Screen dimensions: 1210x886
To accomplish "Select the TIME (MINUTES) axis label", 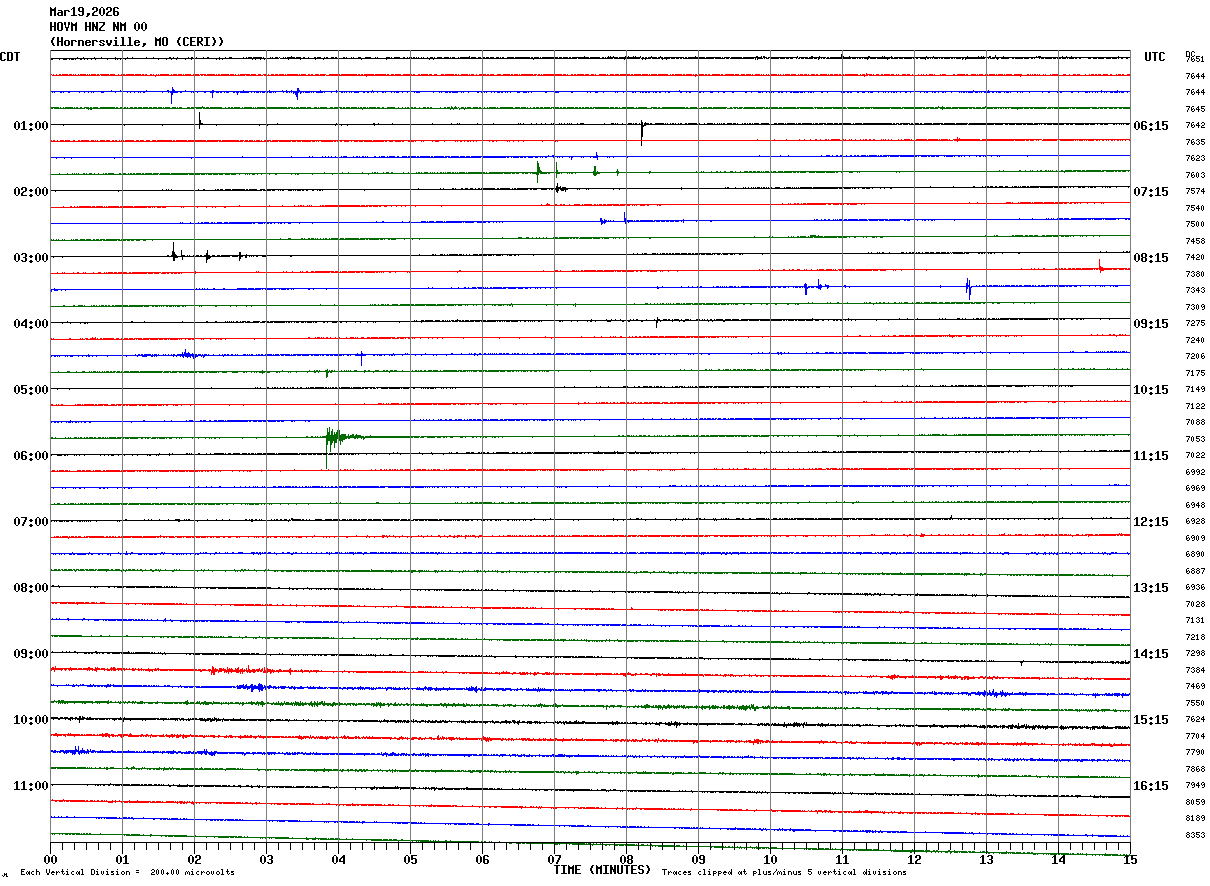I will pos(602,870).
